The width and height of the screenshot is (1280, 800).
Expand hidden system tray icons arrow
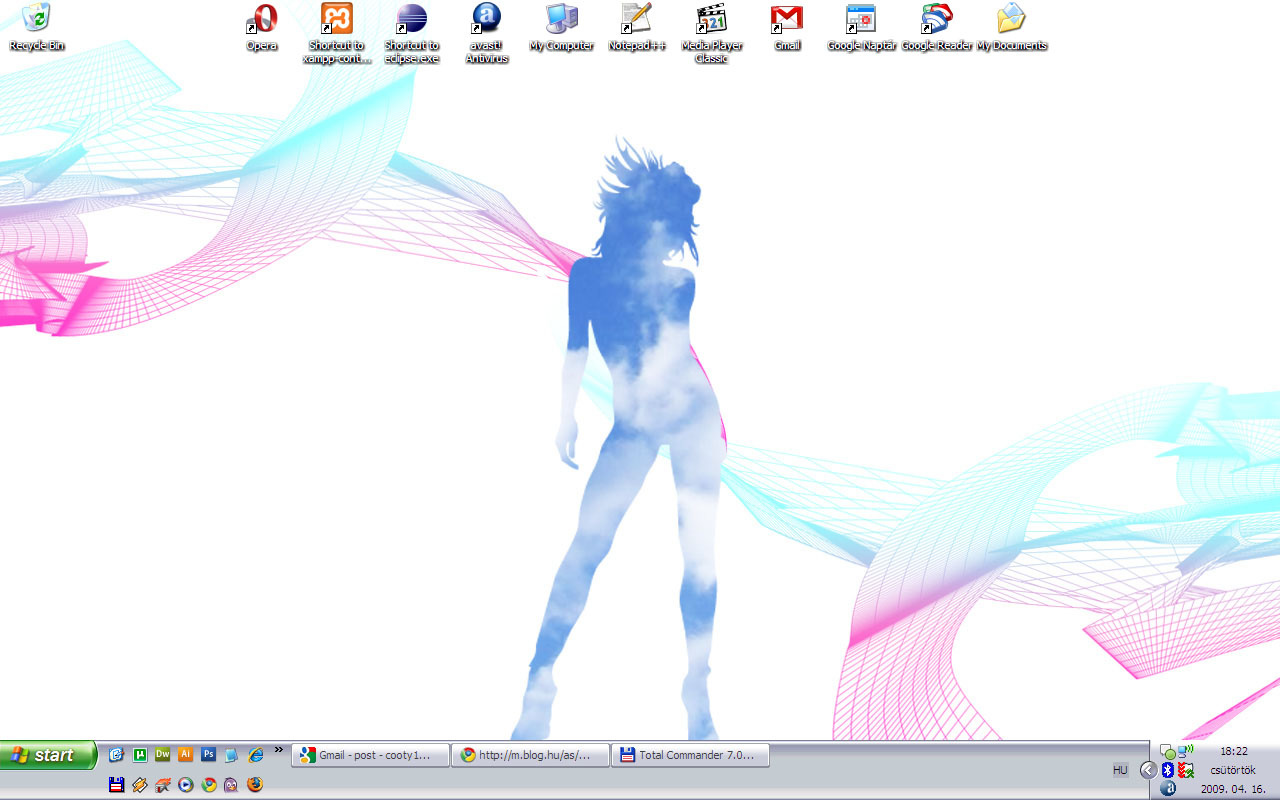point(1148,769)
